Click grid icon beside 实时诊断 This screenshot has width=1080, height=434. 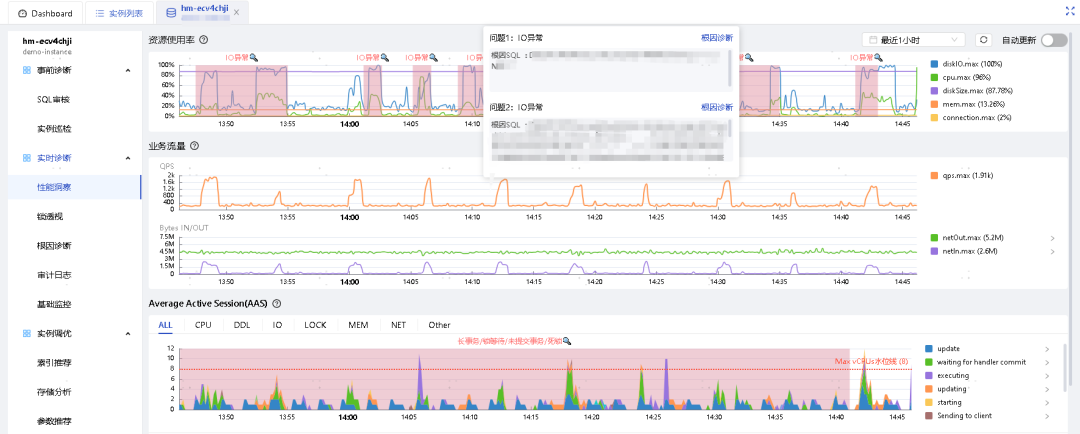pos(27,158)
